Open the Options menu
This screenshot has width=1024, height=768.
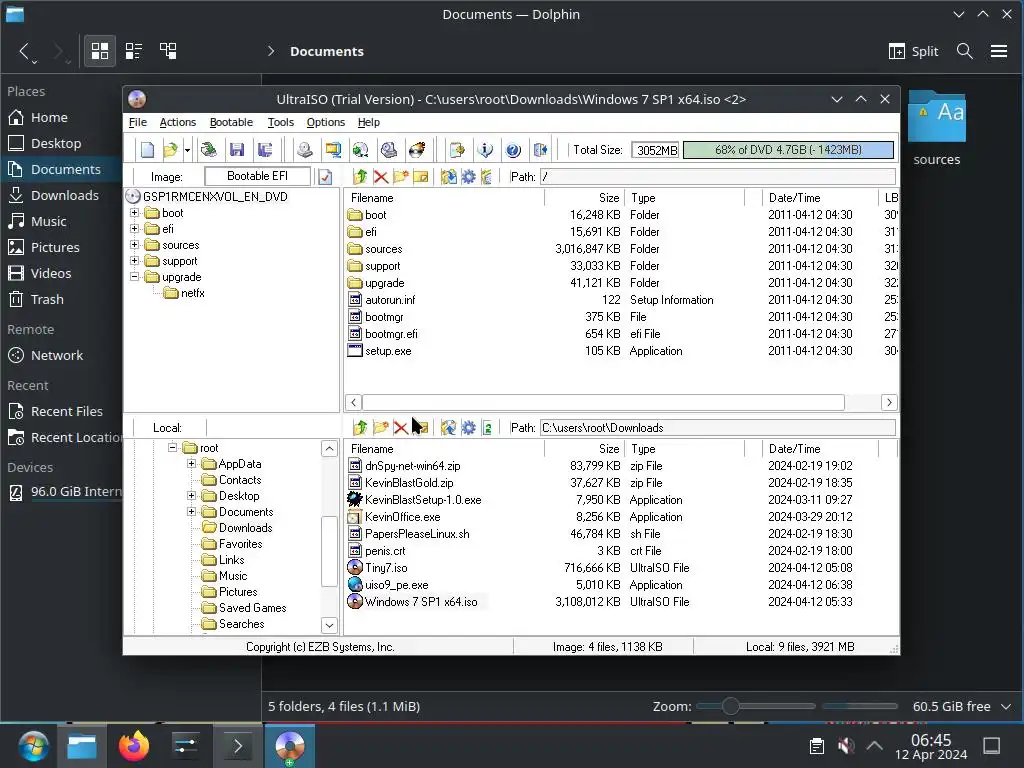(x=326, y=122)
